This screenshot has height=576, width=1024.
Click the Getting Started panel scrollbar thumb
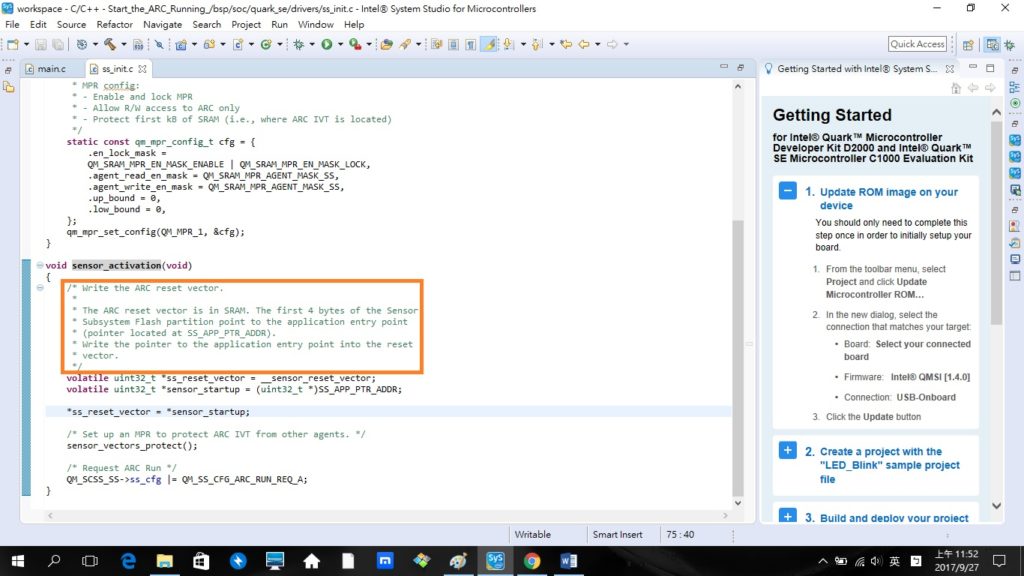click(x=996, y=222)
